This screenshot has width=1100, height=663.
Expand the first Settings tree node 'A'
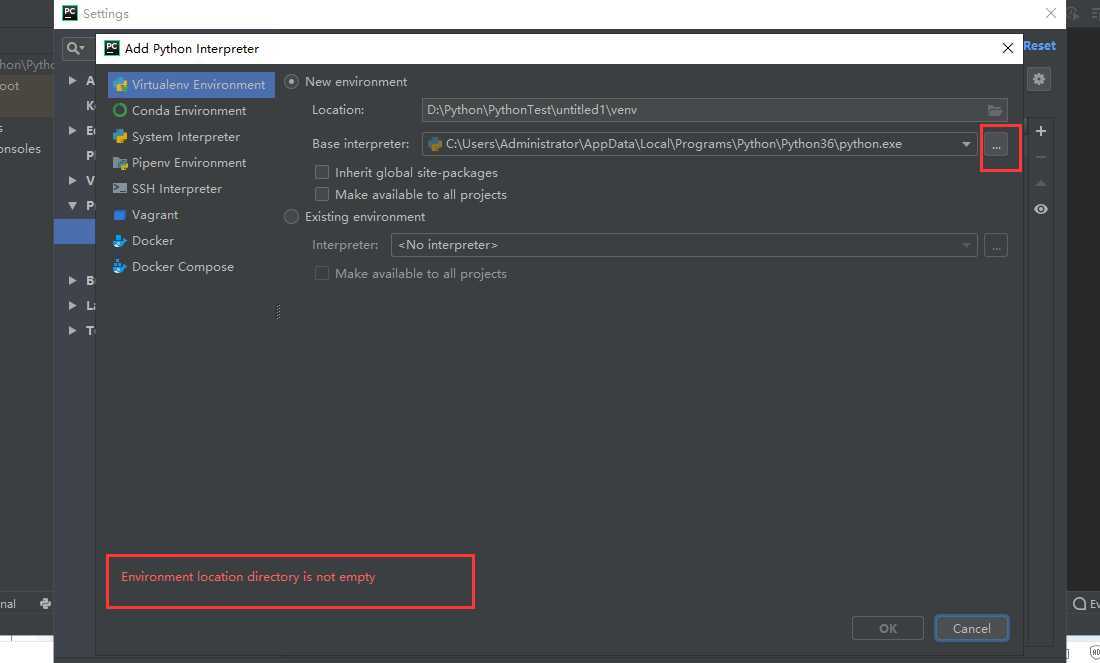(x=72, y=81)
